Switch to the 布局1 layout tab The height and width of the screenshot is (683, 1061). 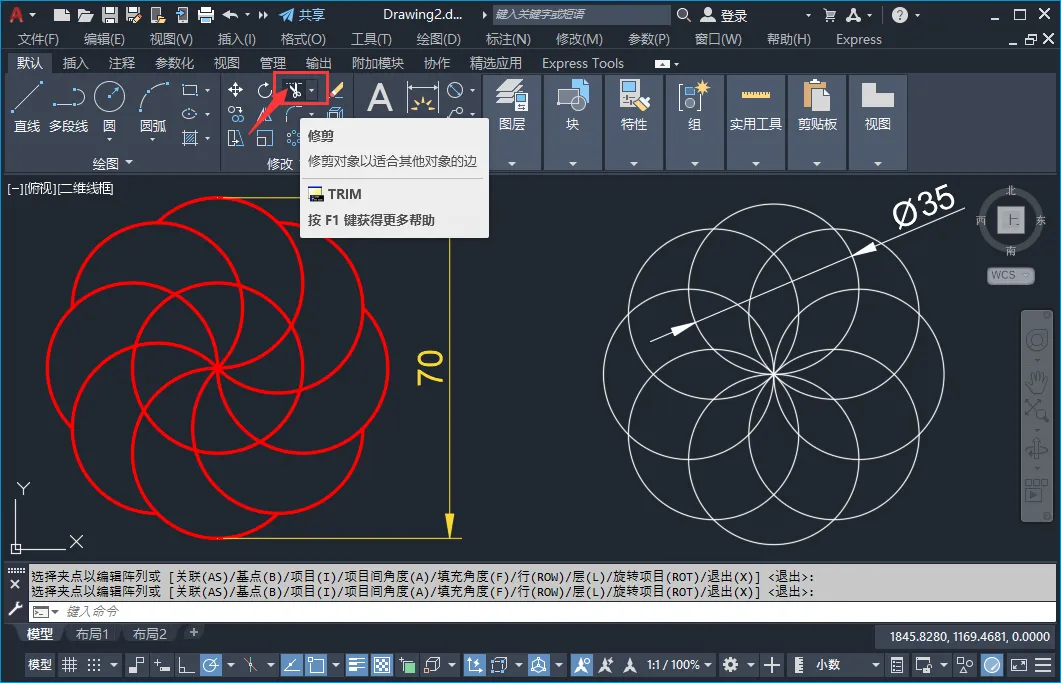92,634
